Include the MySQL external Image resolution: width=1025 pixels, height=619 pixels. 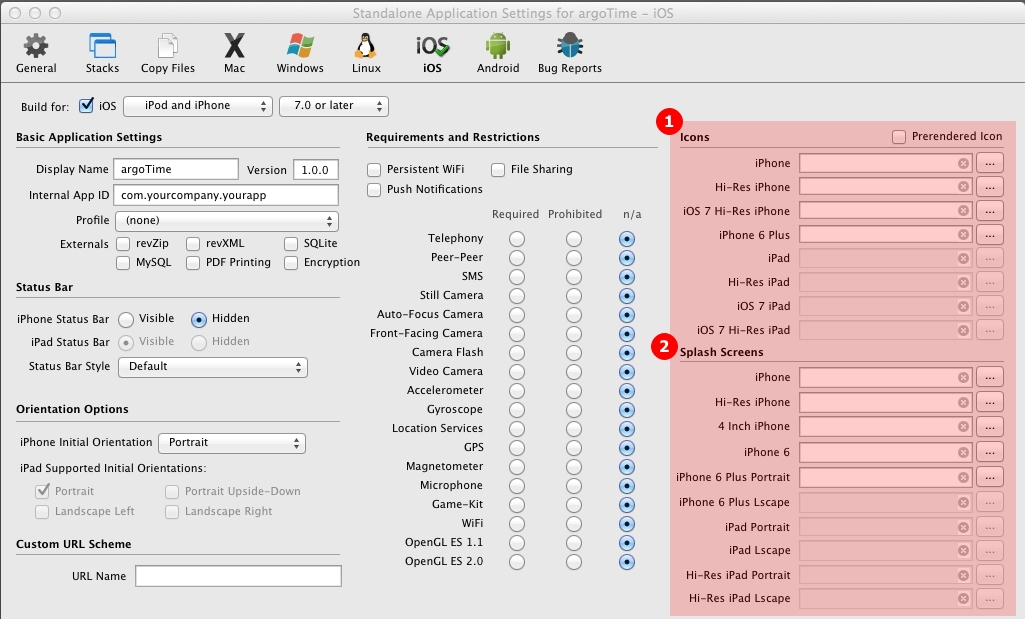123,263
